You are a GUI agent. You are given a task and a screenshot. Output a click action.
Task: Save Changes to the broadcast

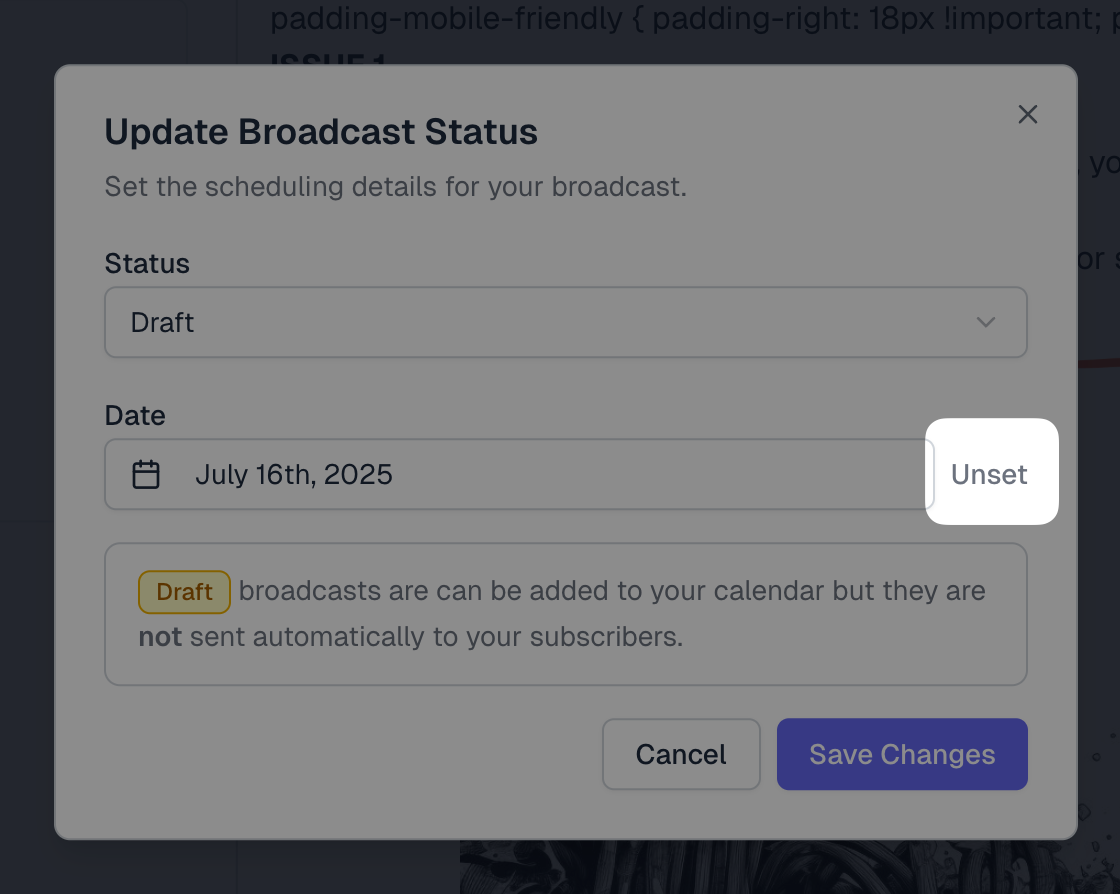tap(902, 754)
